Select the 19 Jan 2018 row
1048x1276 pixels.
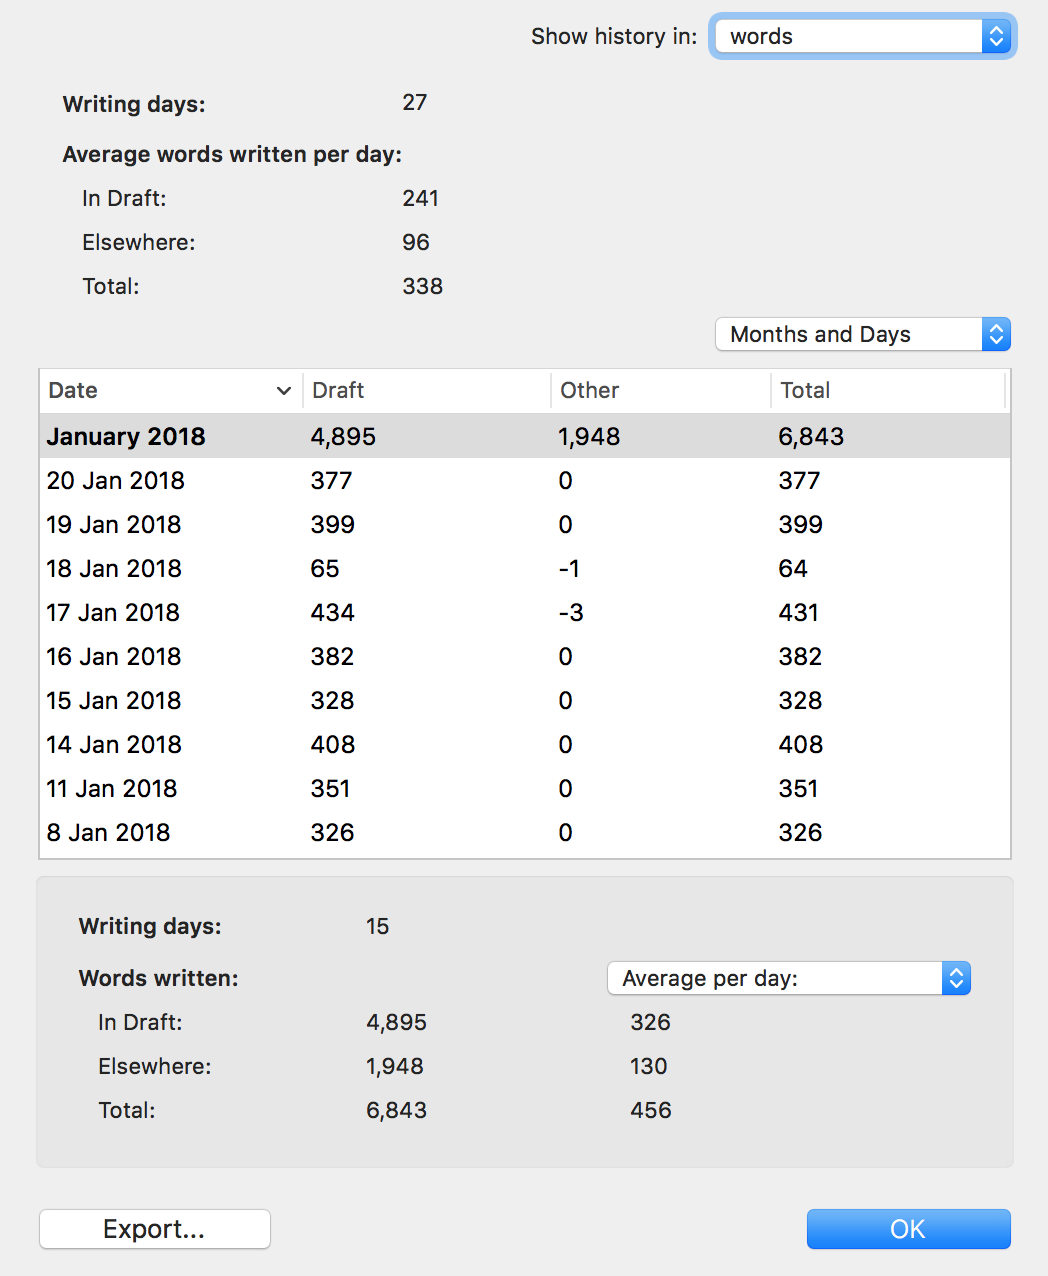pos(525,524)
